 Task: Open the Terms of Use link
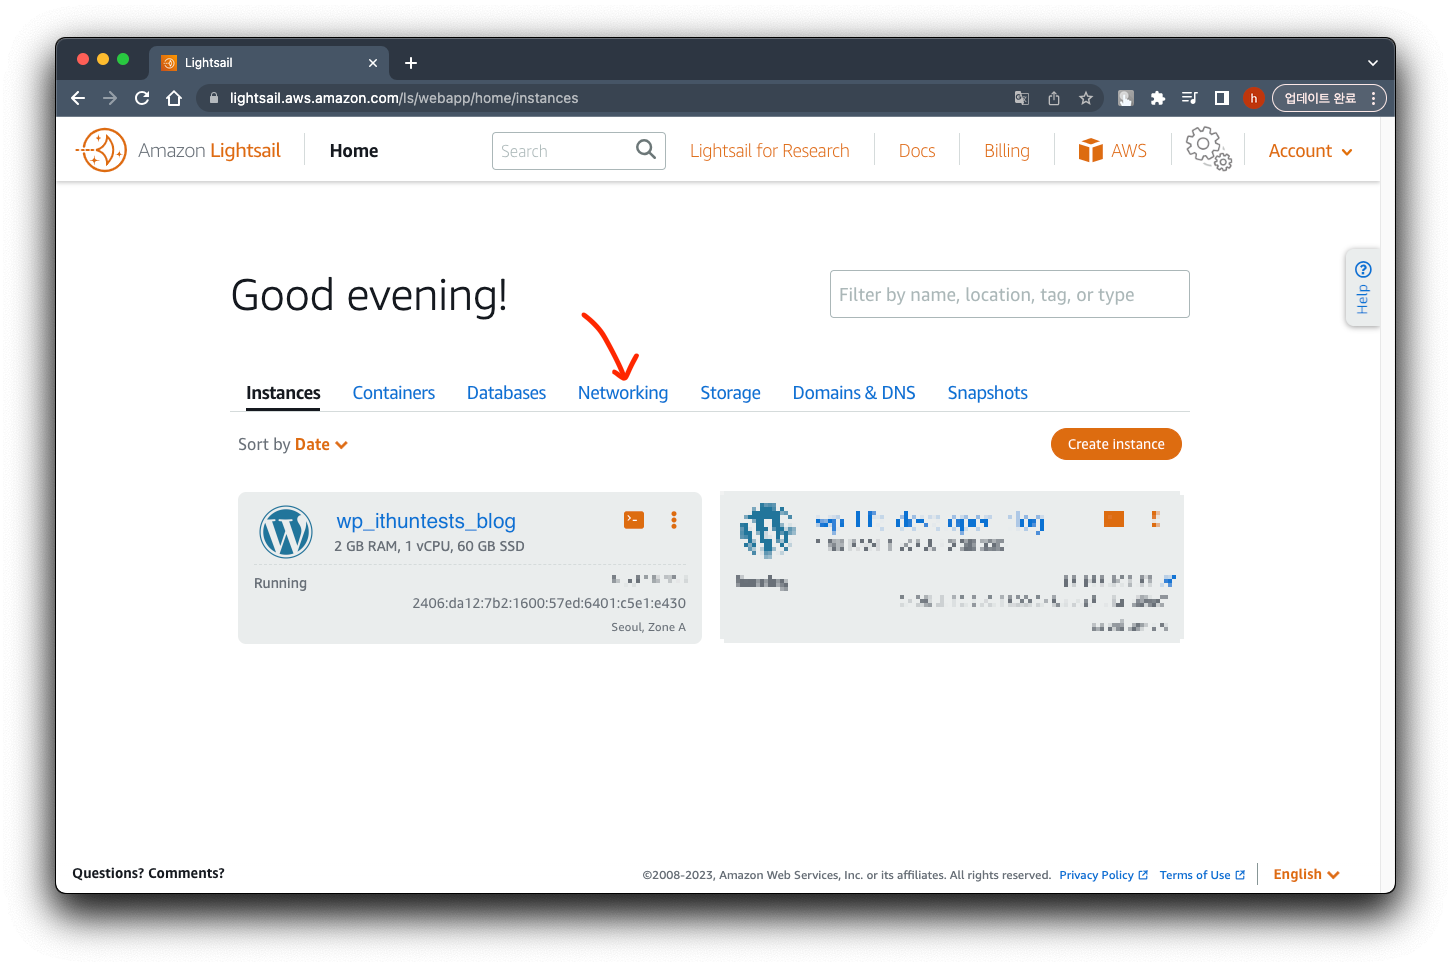click(x=1202, y=875)
